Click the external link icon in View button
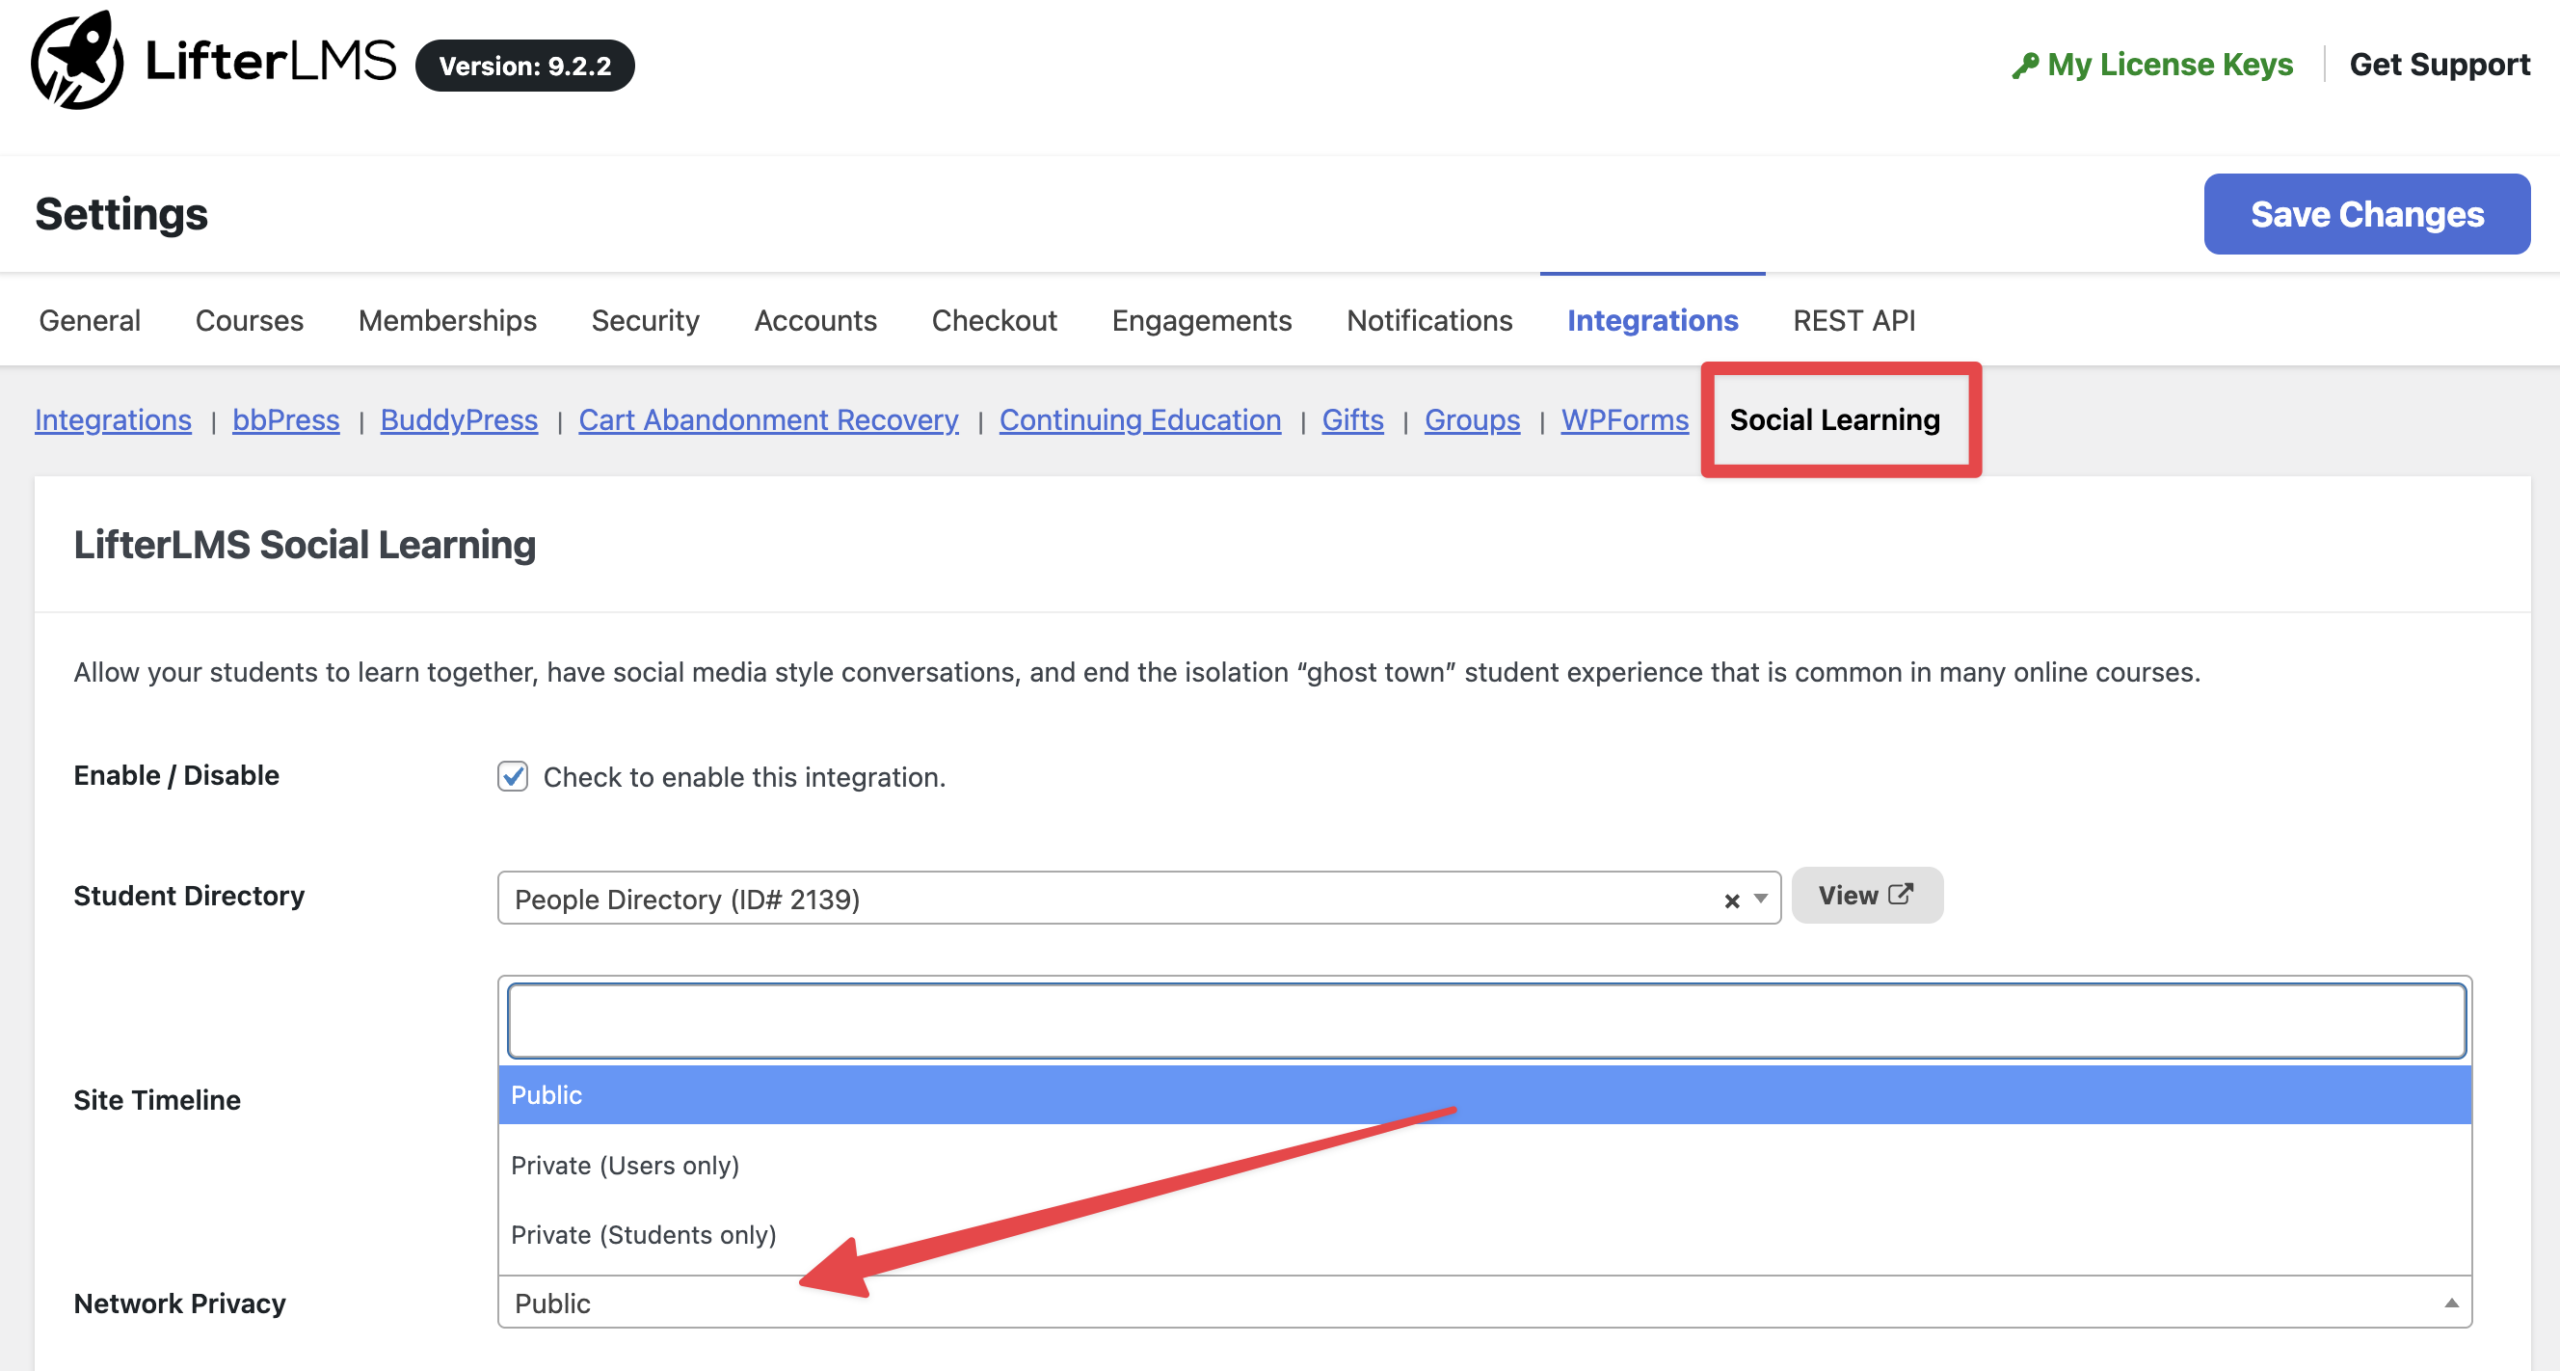The image size is (2560, 1371). click(1901, 894)
